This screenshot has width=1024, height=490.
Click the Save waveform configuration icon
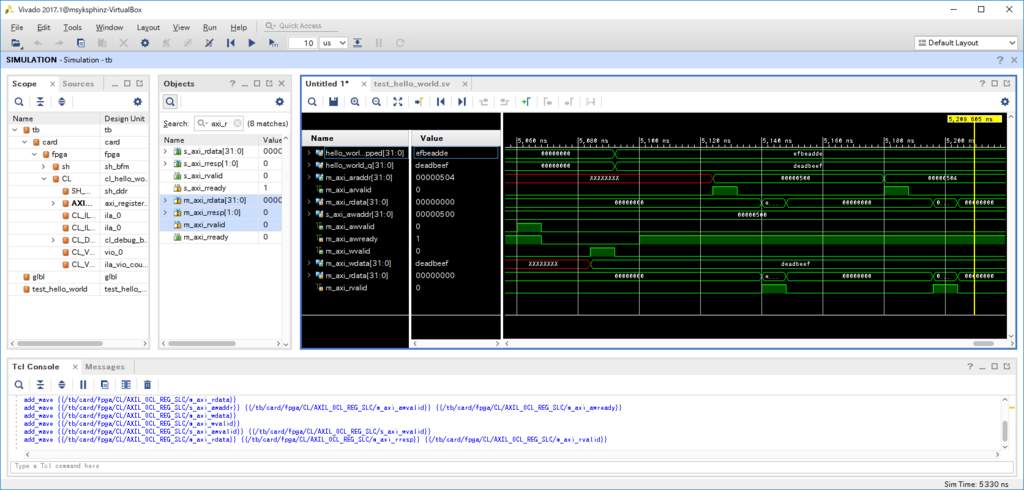333,101
